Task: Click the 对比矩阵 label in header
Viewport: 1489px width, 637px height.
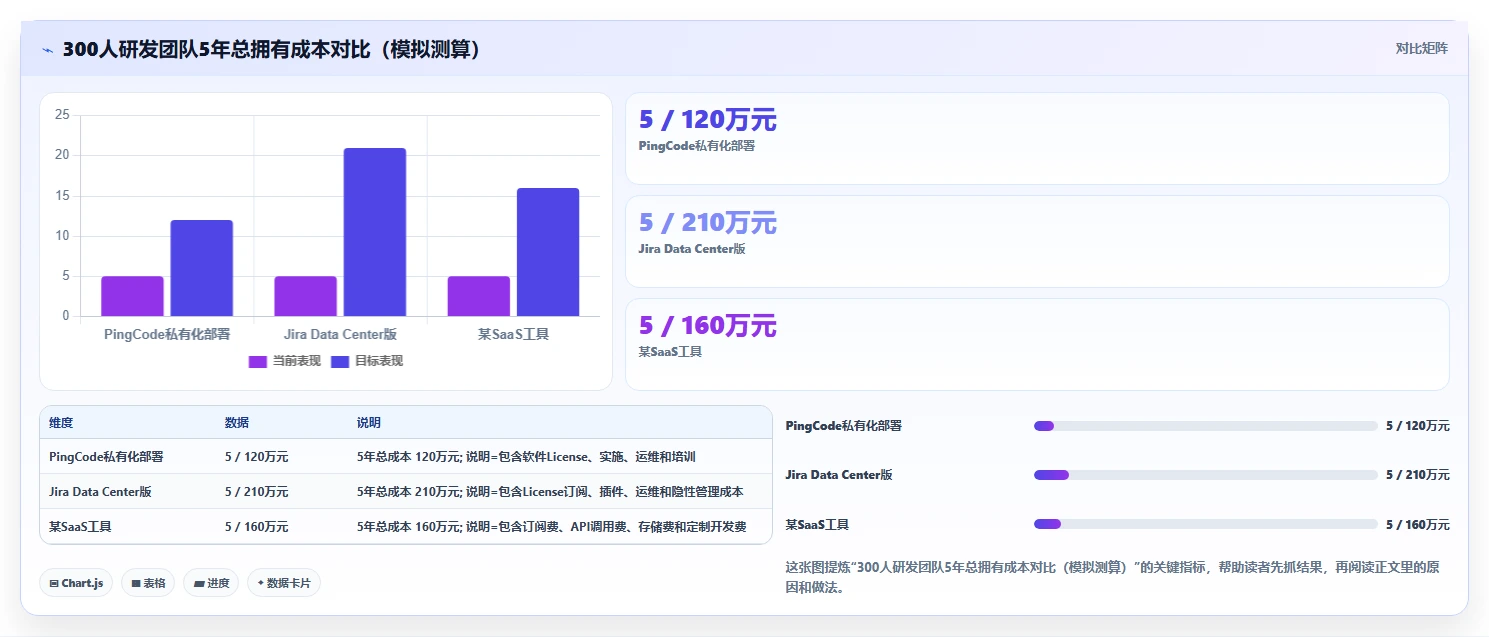Action: click(x=1421, y=48)
